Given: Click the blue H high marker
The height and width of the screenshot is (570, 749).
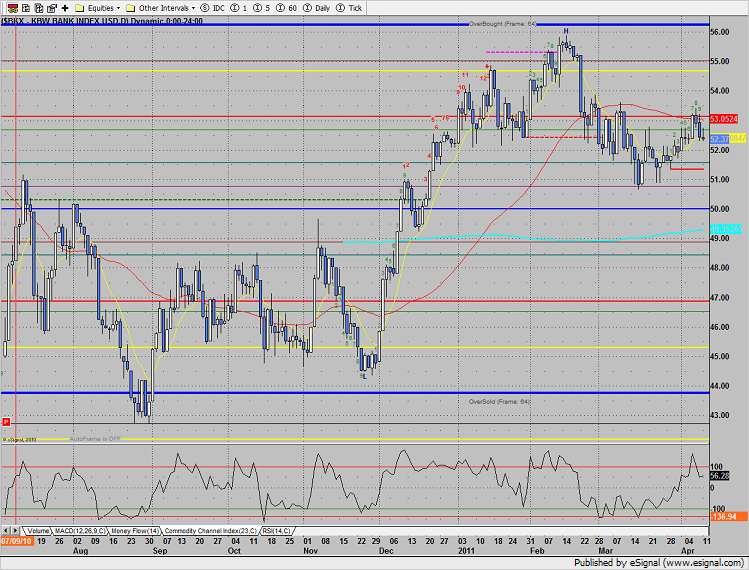Looking at the screenshot, I should (x=566, y=31).
